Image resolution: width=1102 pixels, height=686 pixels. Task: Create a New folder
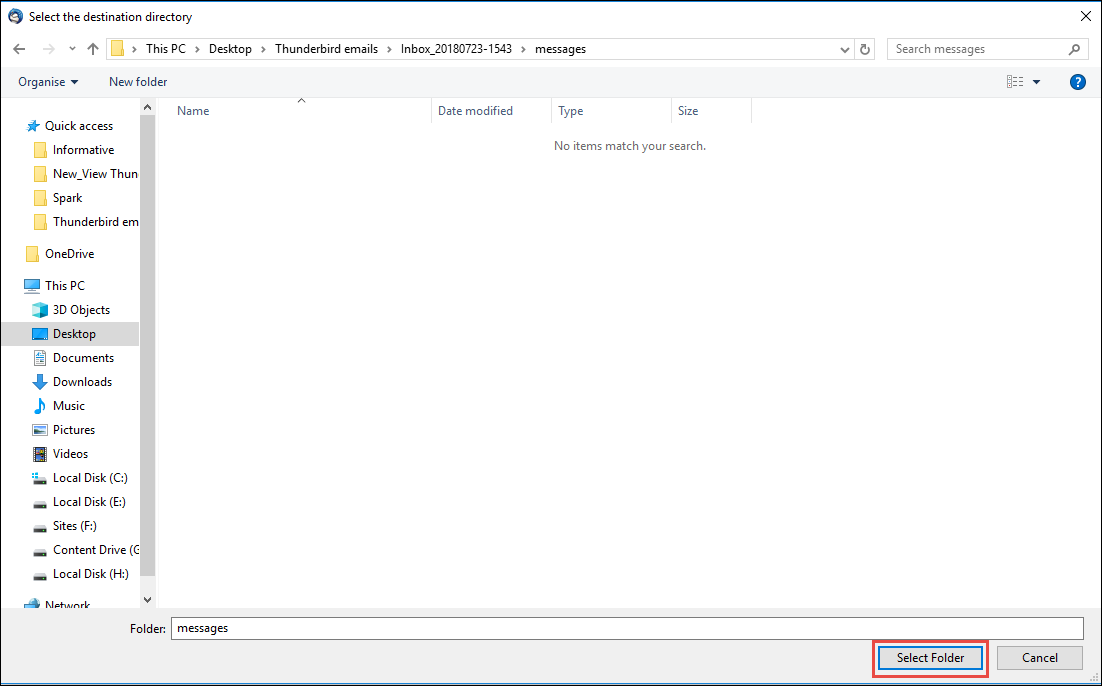137,81
